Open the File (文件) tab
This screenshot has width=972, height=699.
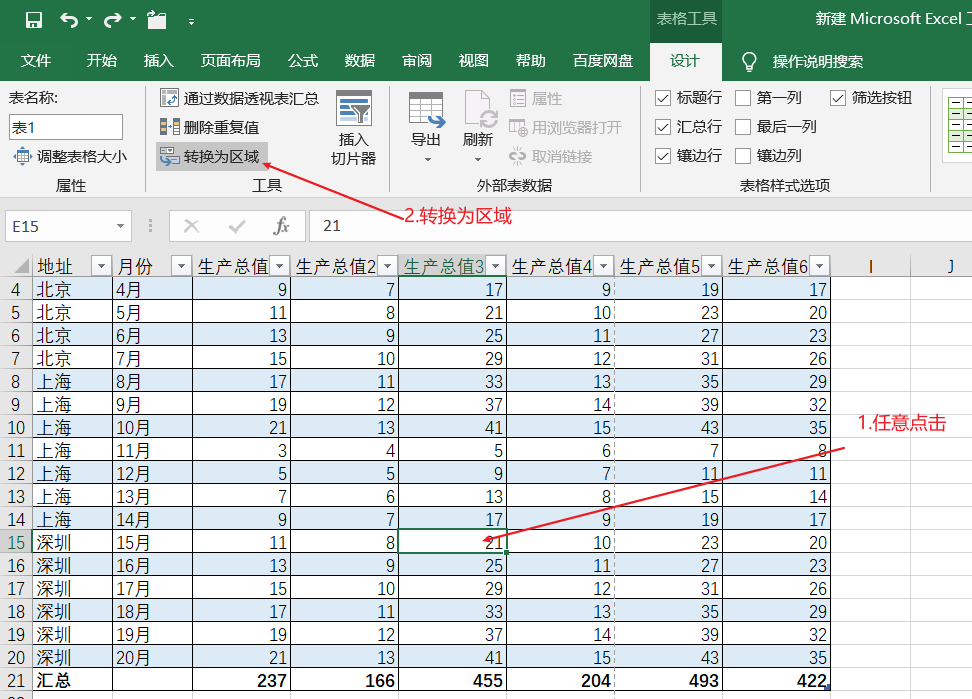36,61
